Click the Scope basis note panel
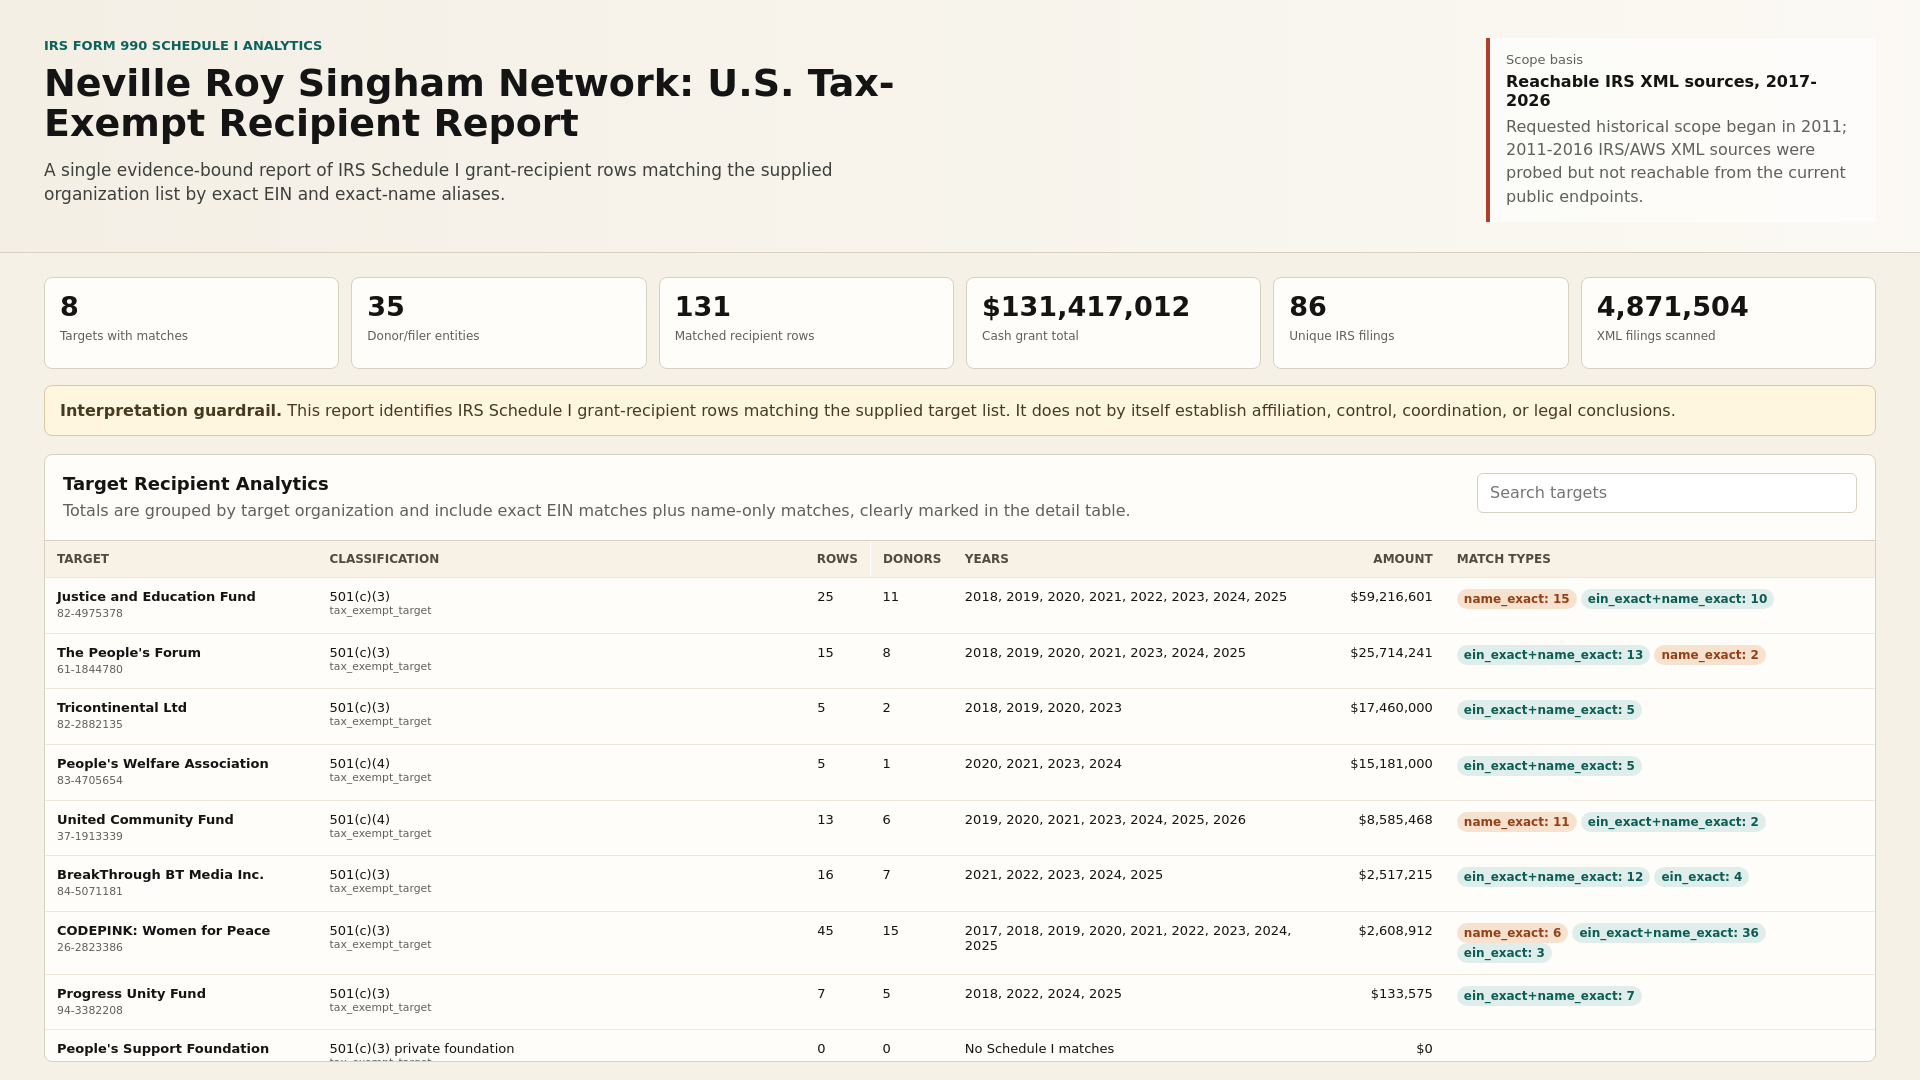This screenshot has height=1080, width=1920. click(1681, 130)
